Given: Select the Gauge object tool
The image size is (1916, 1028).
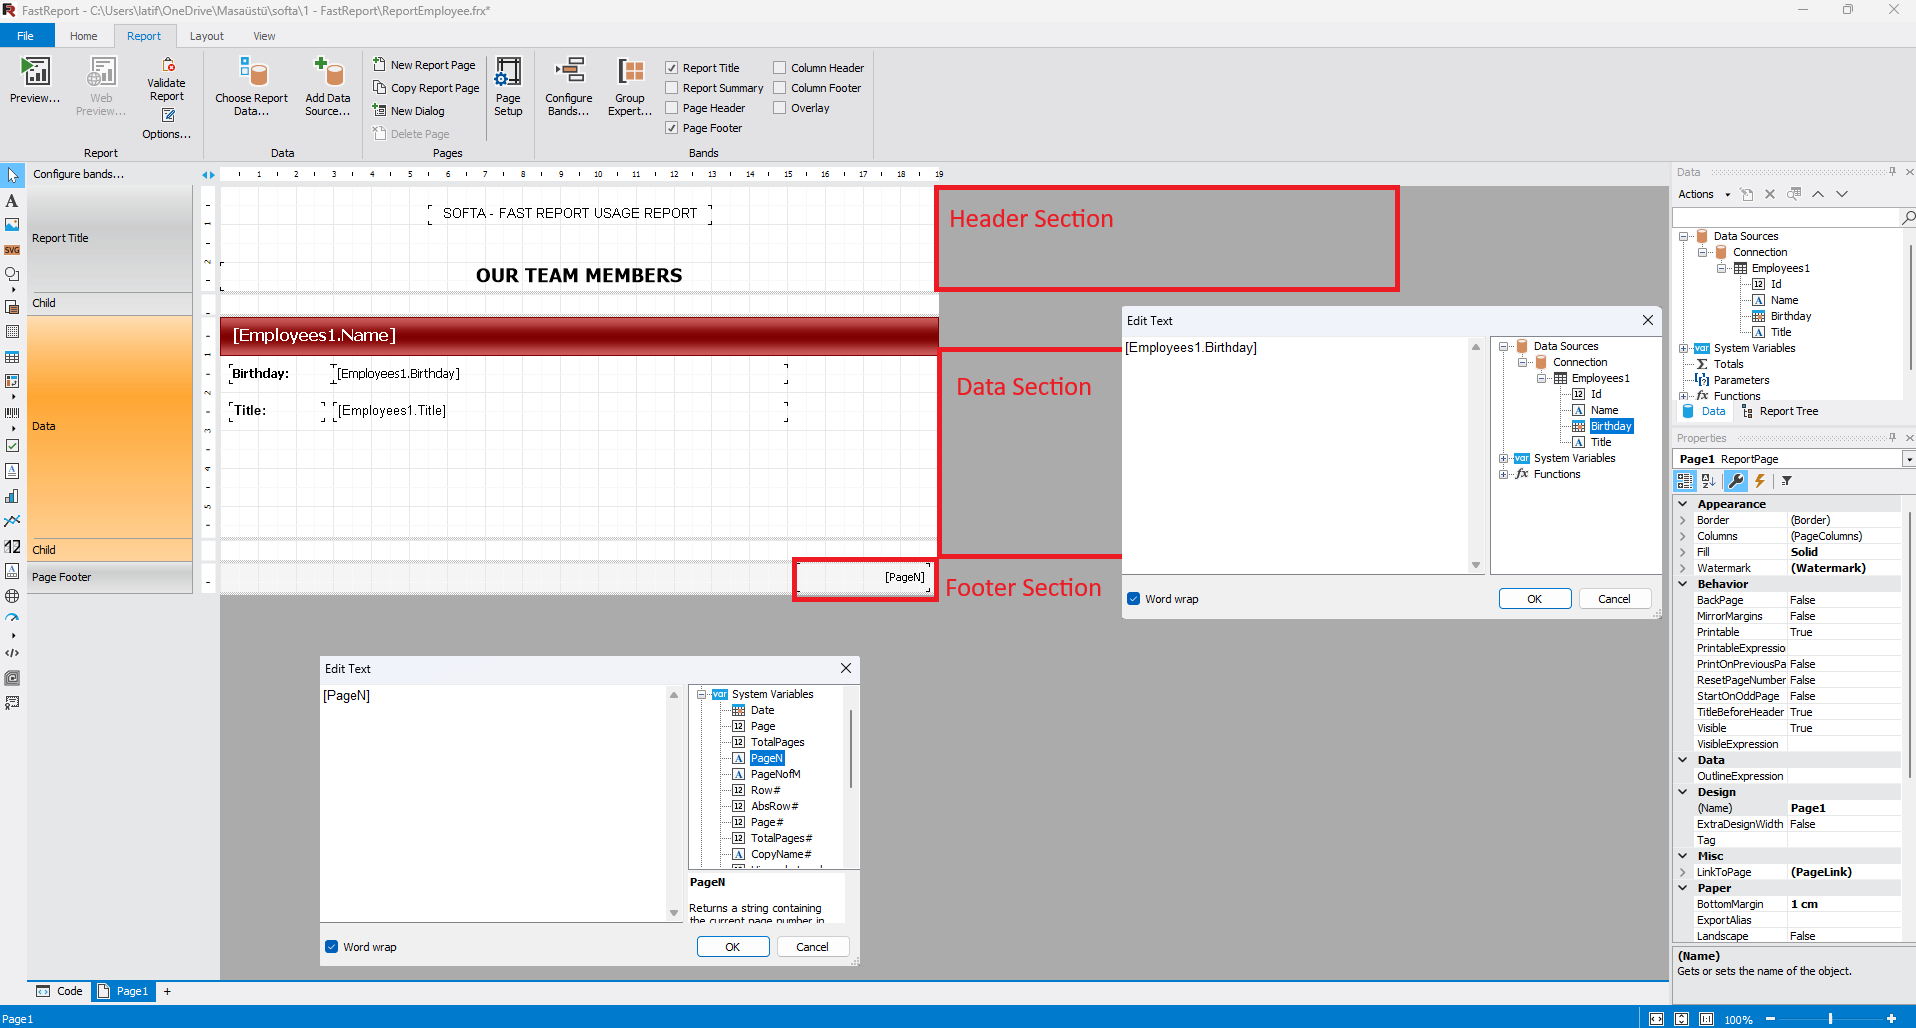Looking at the screenshot, I should coord(12,618).
